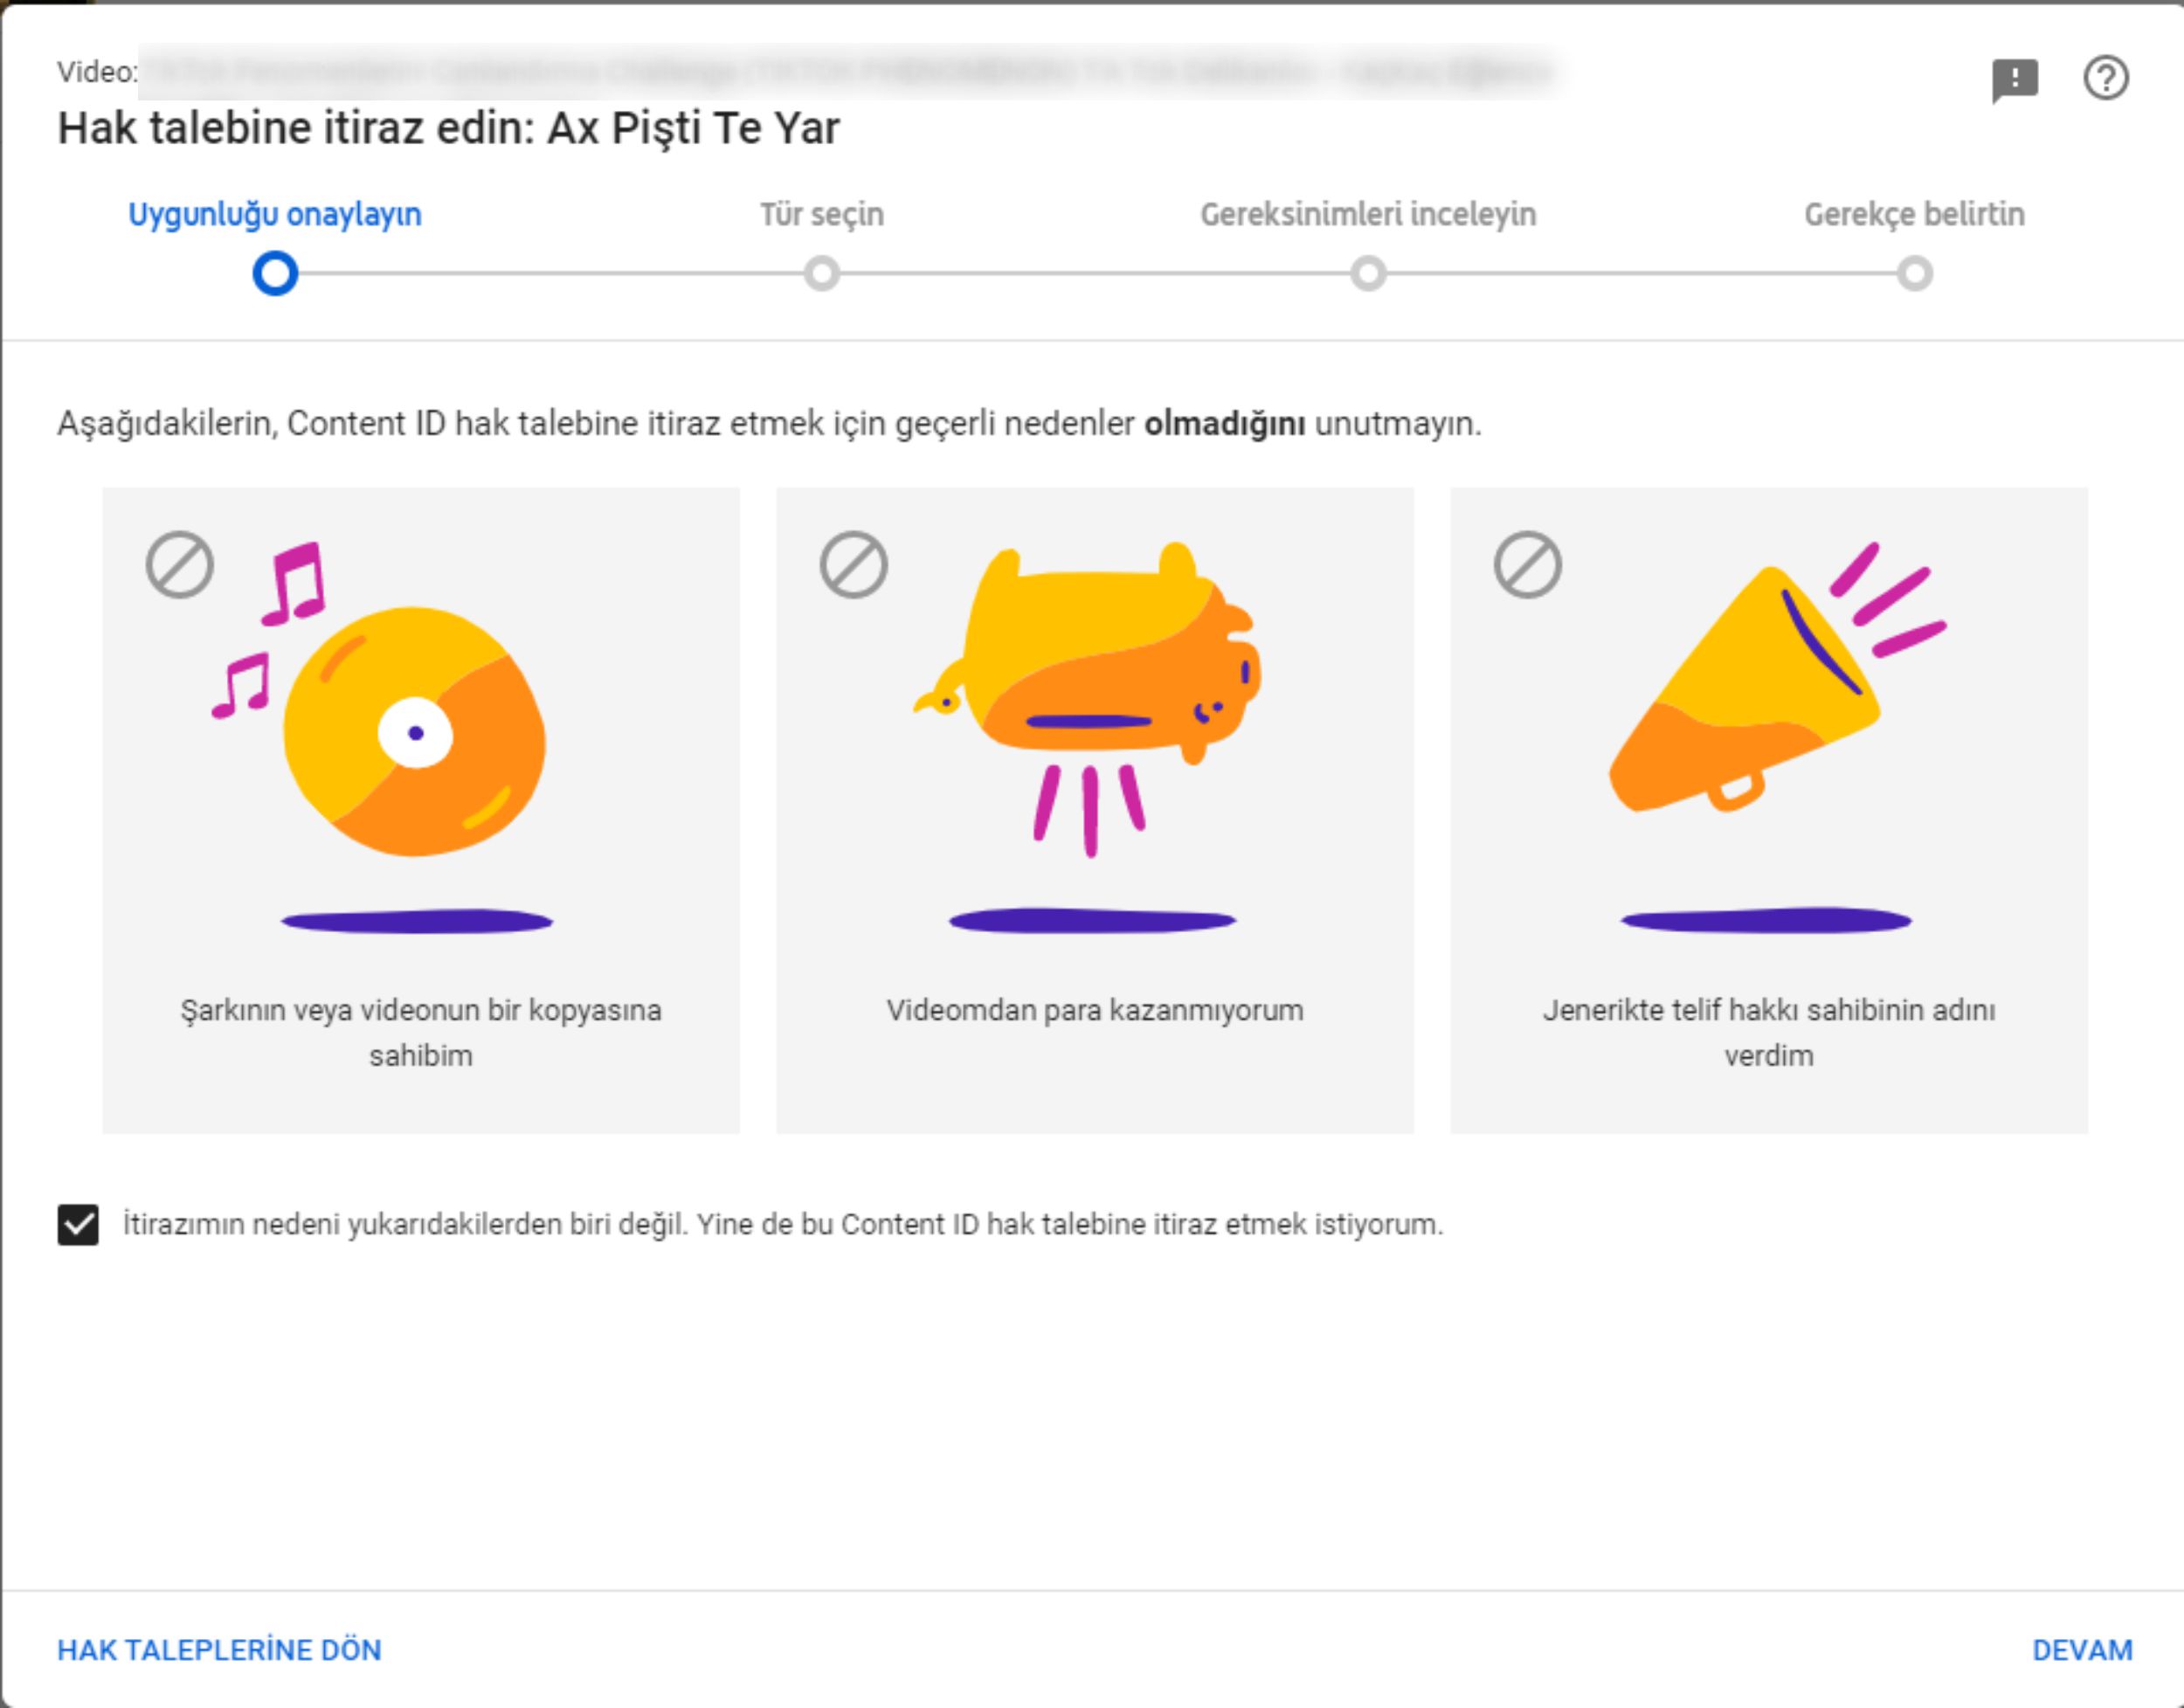Select the 'Tür seçin' step label

[821, 214]
